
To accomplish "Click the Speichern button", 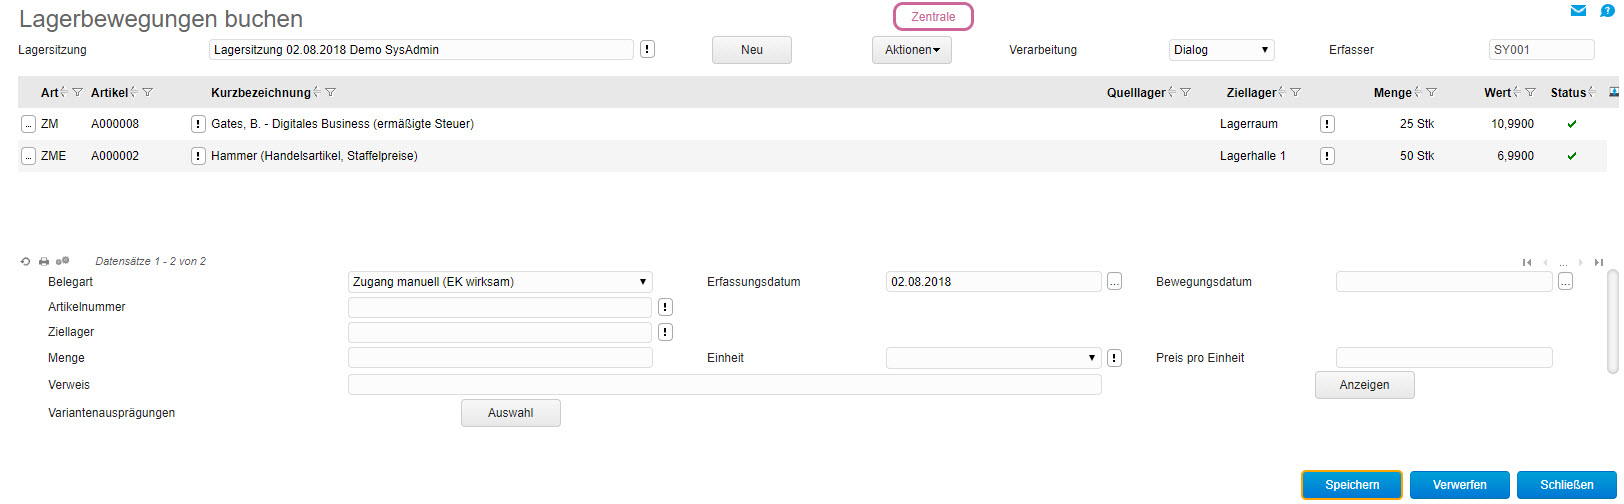I will click(1351, 485).
